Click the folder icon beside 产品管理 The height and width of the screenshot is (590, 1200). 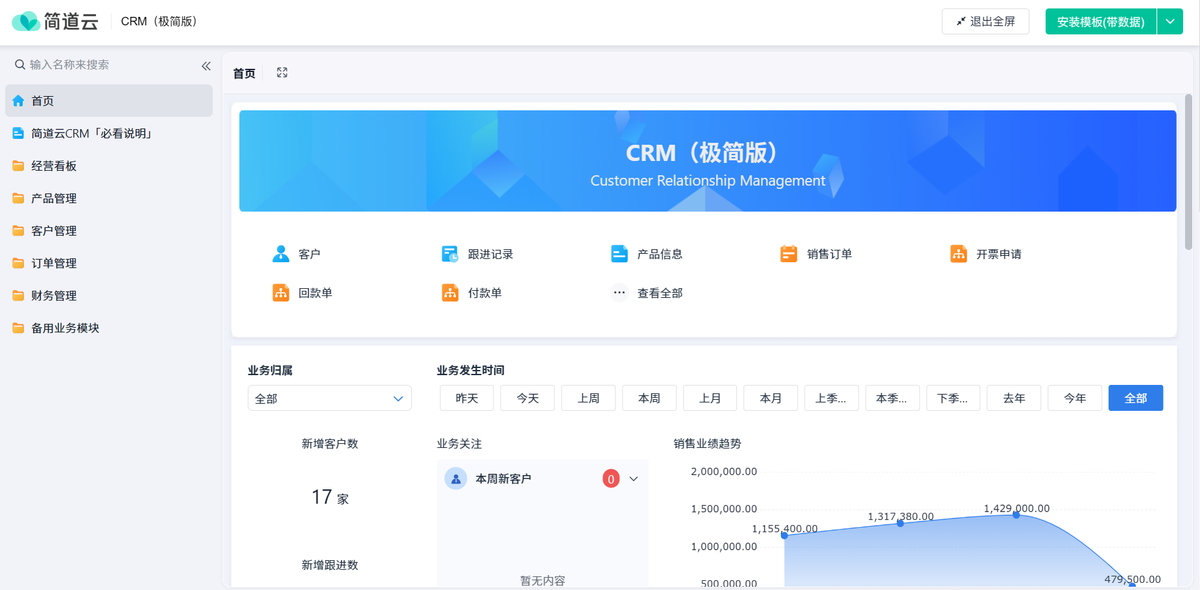[x=18, y=198]
